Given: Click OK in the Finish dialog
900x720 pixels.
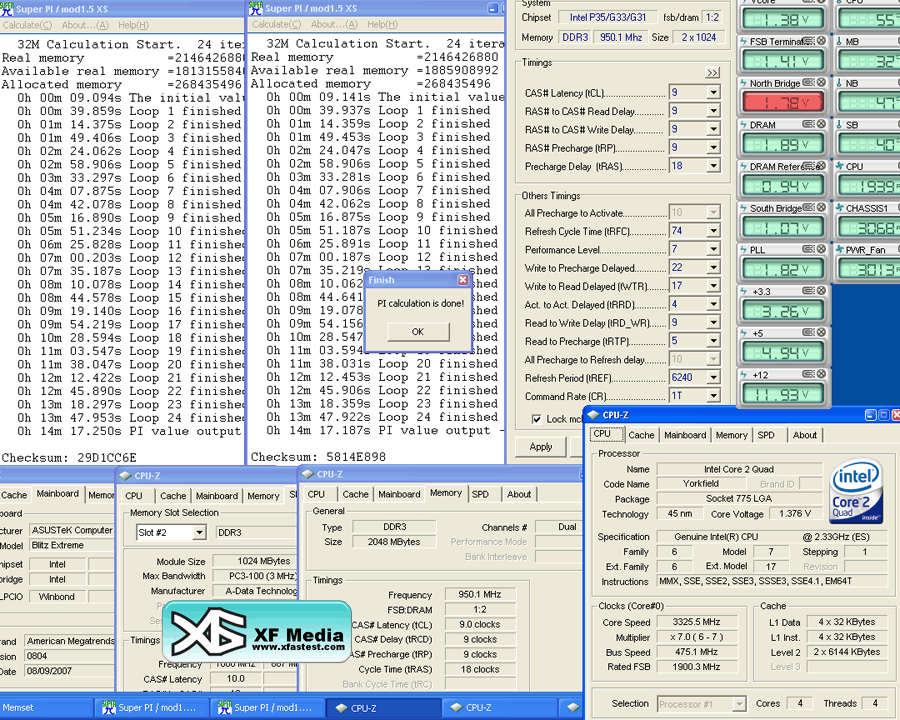Looking at the screenshot, I should 418,331.
